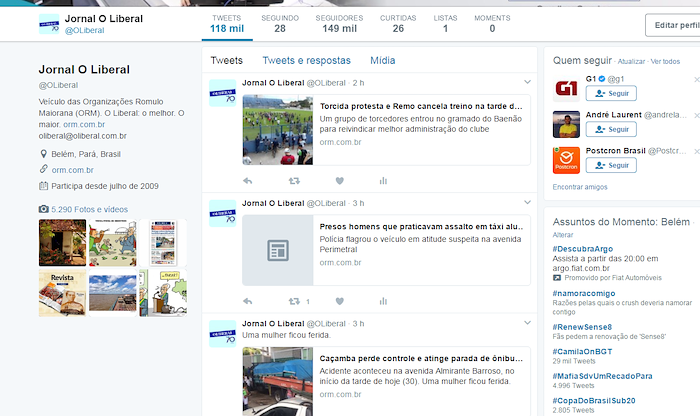
Task: Click the camera icon next to Fotos e vídeos
Action: (43, 209)
